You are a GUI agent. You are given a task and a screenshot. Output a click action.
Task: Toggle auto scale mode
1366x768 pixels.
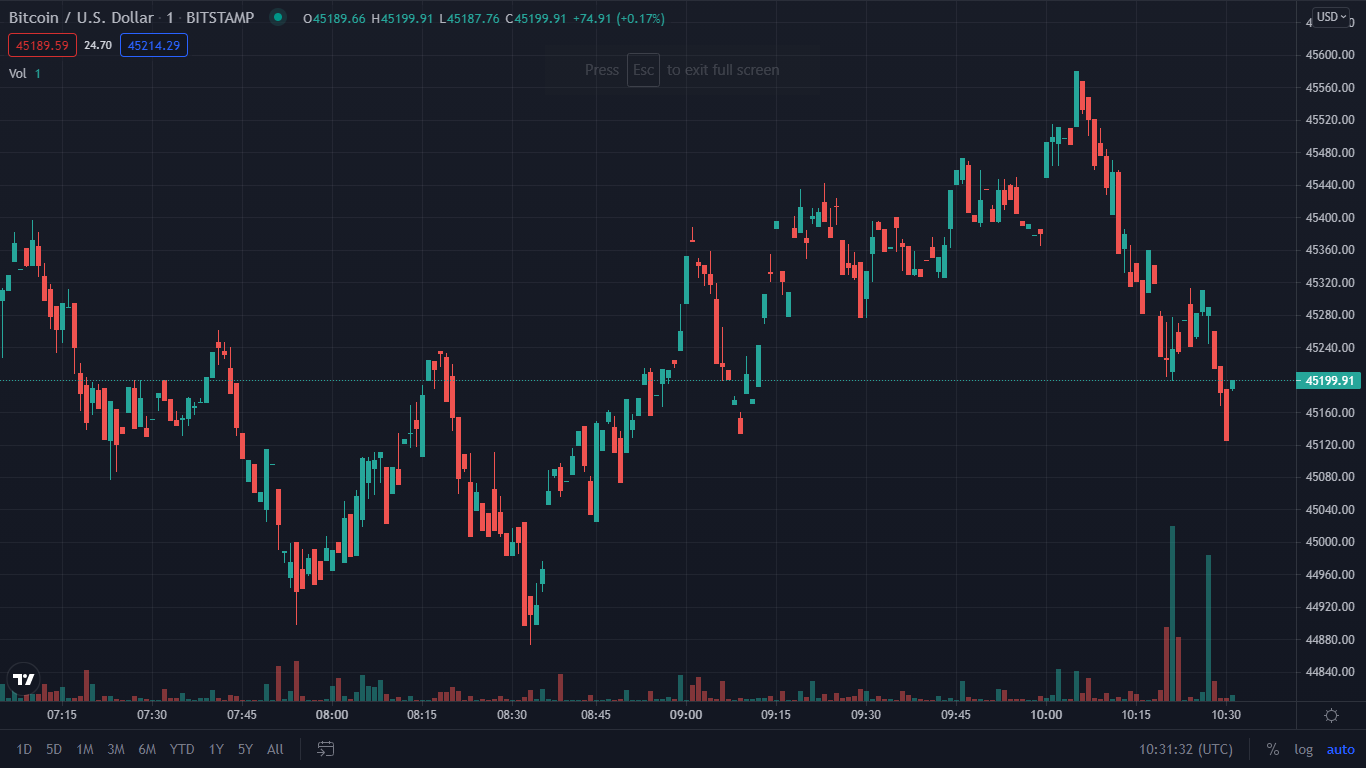tap(1340, 749)
